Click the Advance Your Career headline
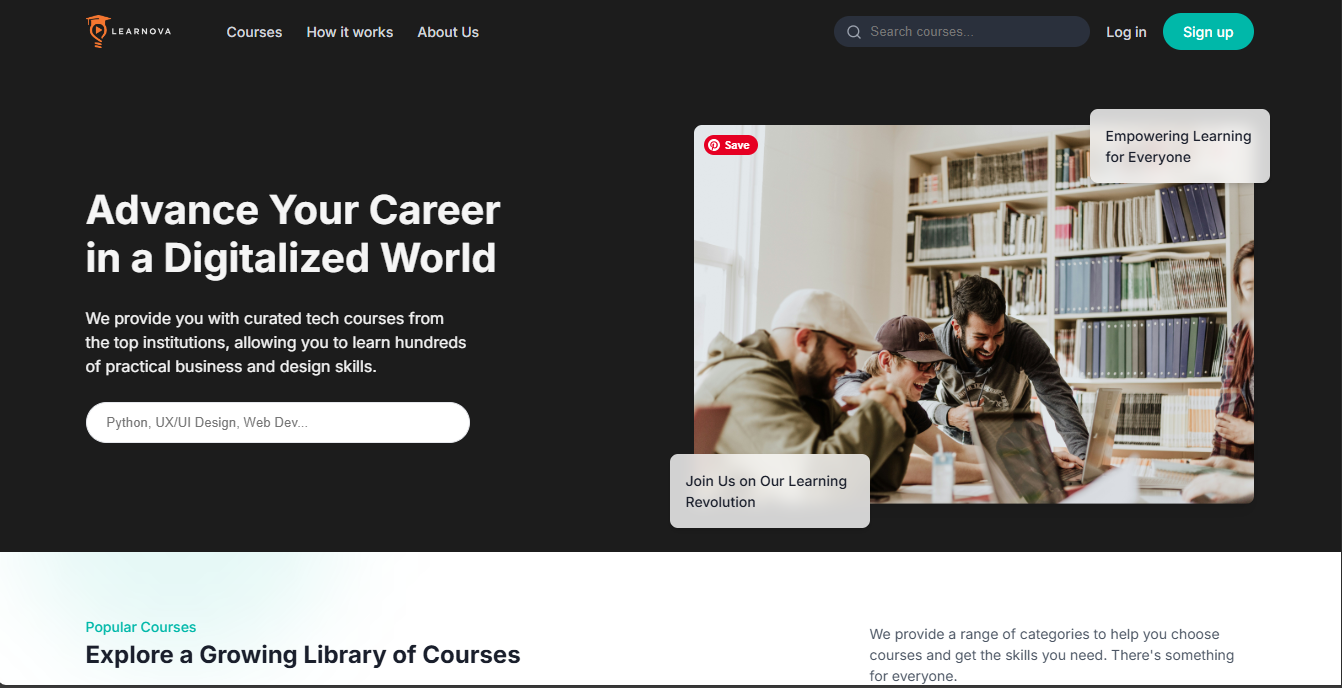Image resolution: width=1342 pixels, height=688 pixels. (293, 234)
